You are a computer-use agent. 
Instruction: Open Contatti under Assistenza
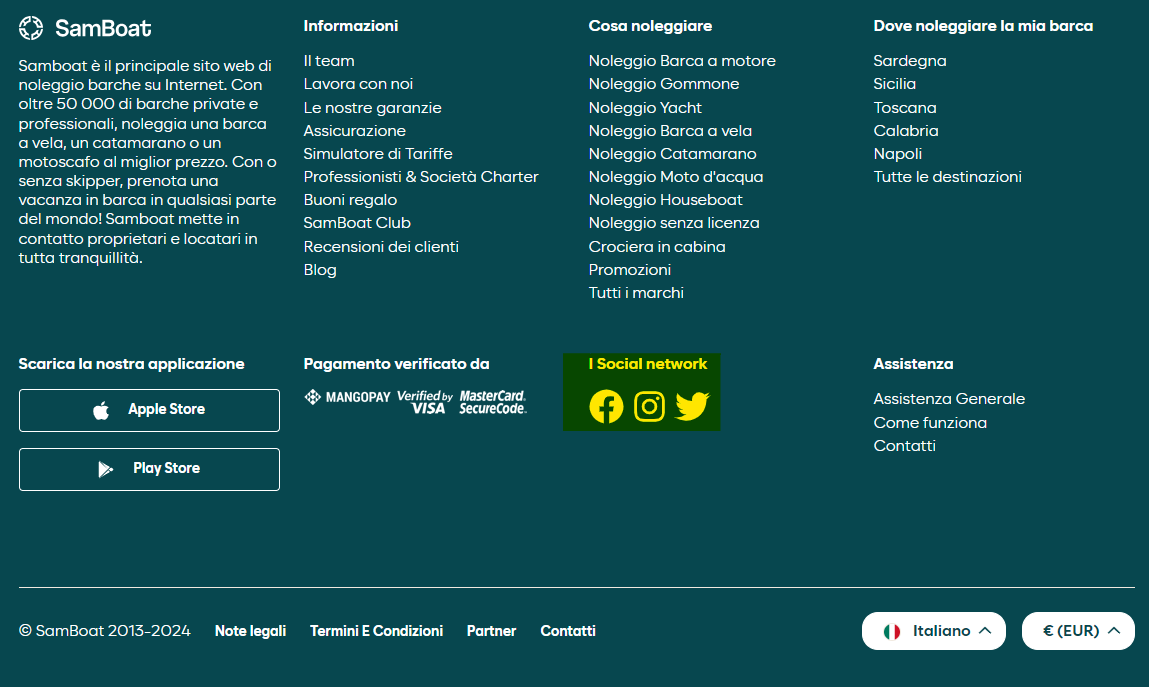tap(904, 446)
